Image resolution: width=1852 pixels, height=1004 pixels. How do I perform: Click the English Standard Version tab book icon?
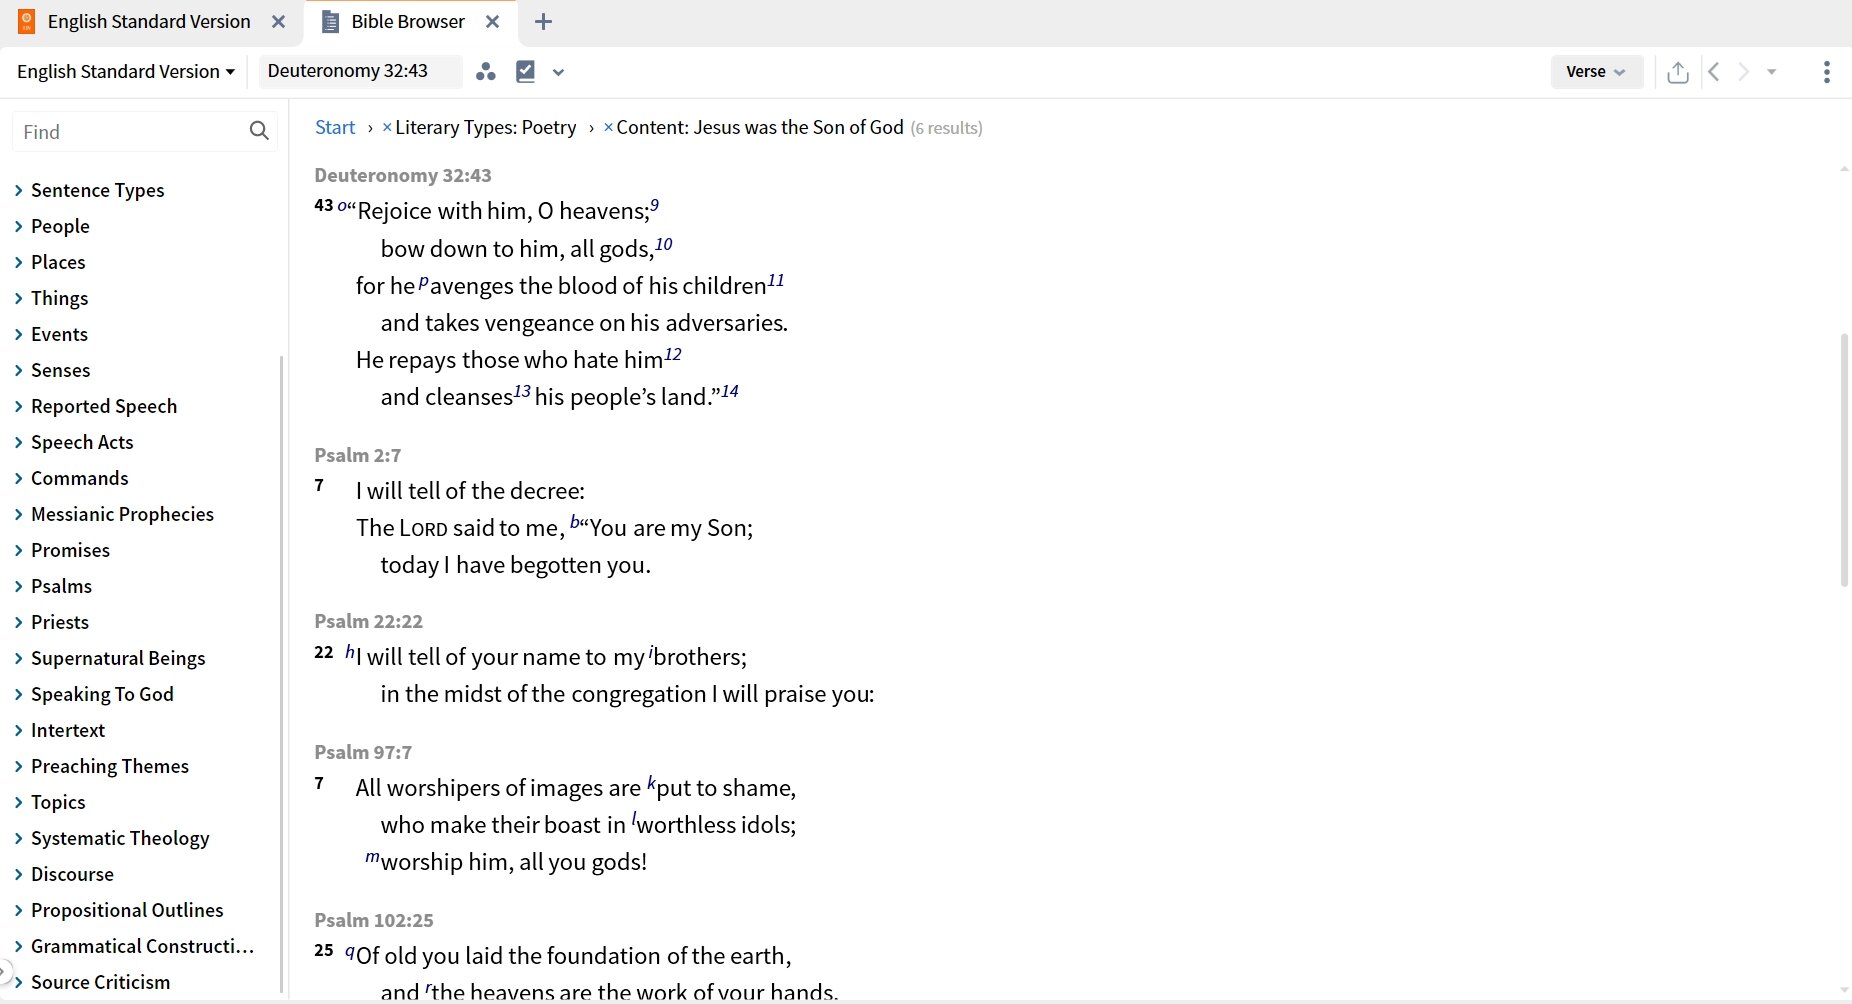point(27,21)
